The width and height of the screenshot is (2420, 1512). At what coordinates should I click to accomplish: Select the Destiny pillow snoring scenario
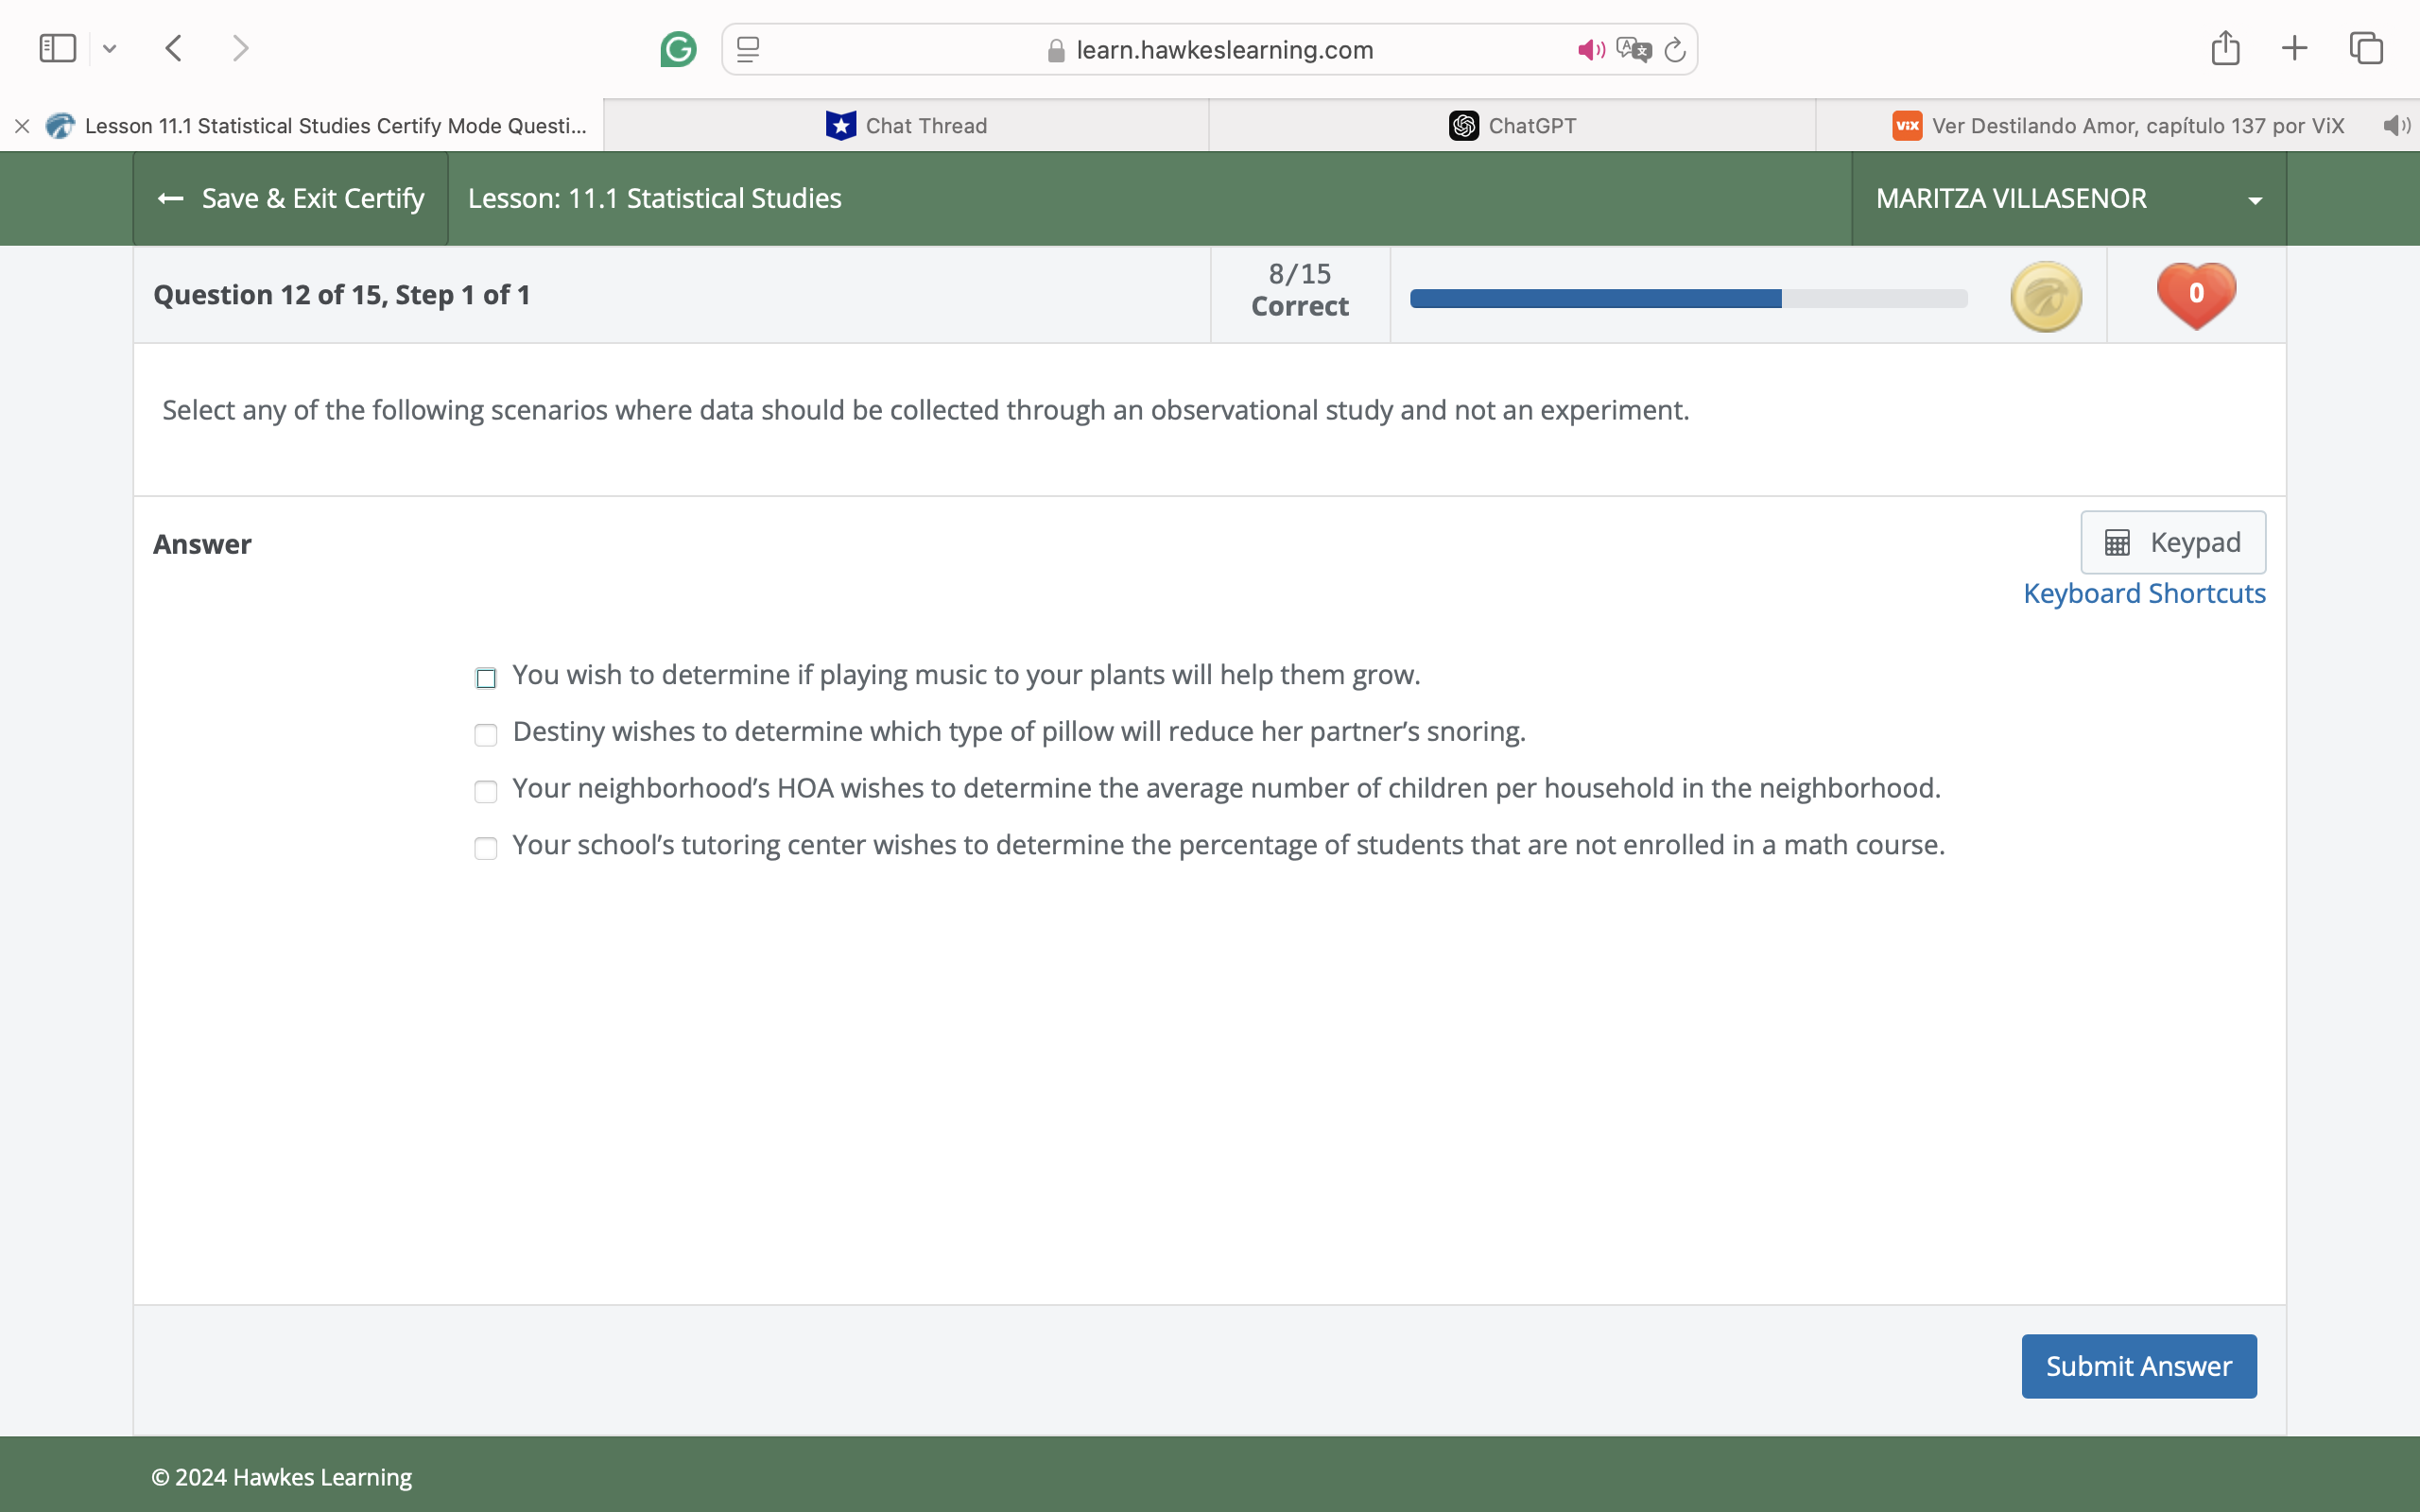pyautogui.click(x=486, y=735)
